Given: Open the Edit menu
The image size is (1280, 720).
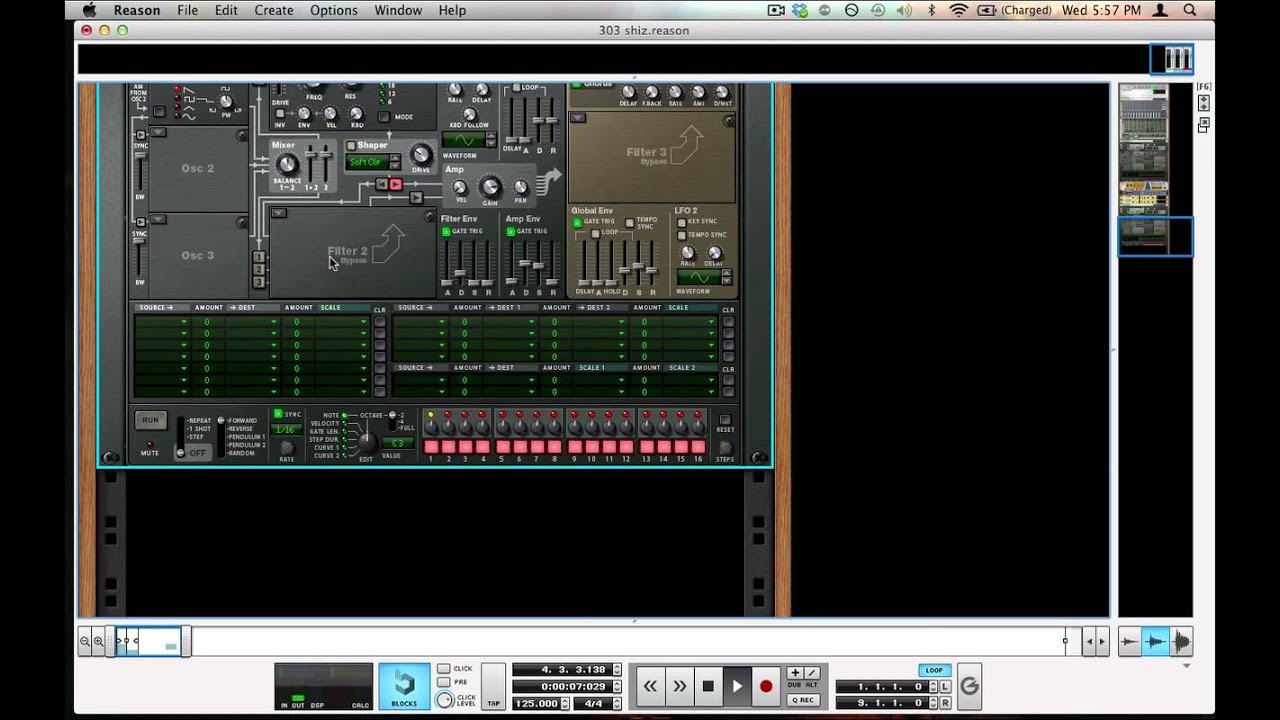Looking at the screenshot, I should click(226, 10).
